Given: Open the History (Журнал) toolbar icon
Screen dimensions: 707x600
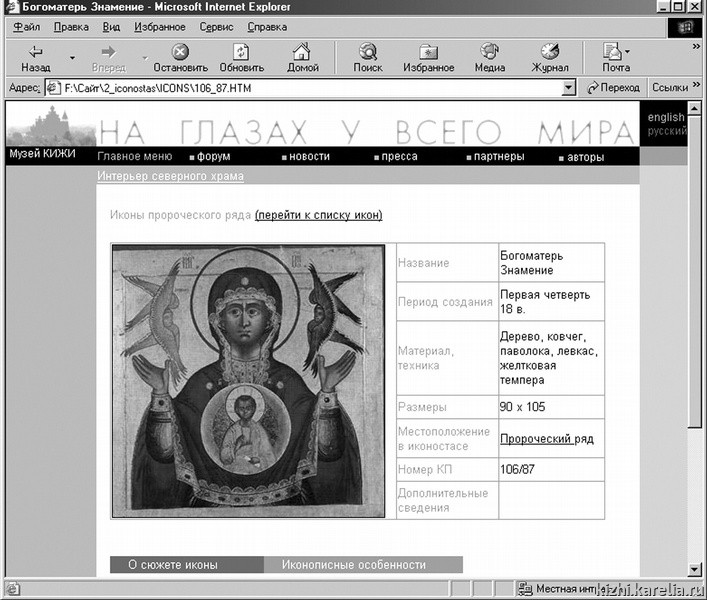Looking at the screenshot, I should pos(549,52).
